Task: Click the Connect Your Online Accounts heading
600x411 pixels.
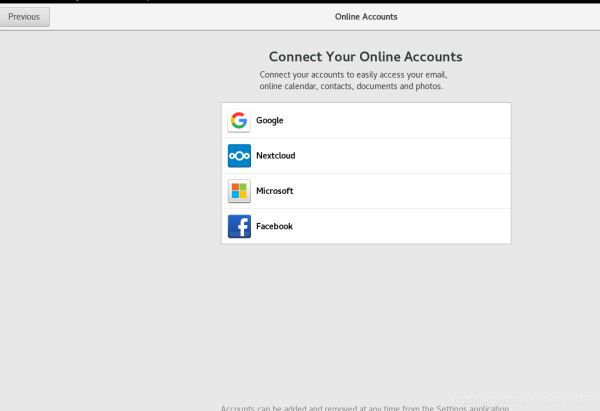Action: point(366,57)
